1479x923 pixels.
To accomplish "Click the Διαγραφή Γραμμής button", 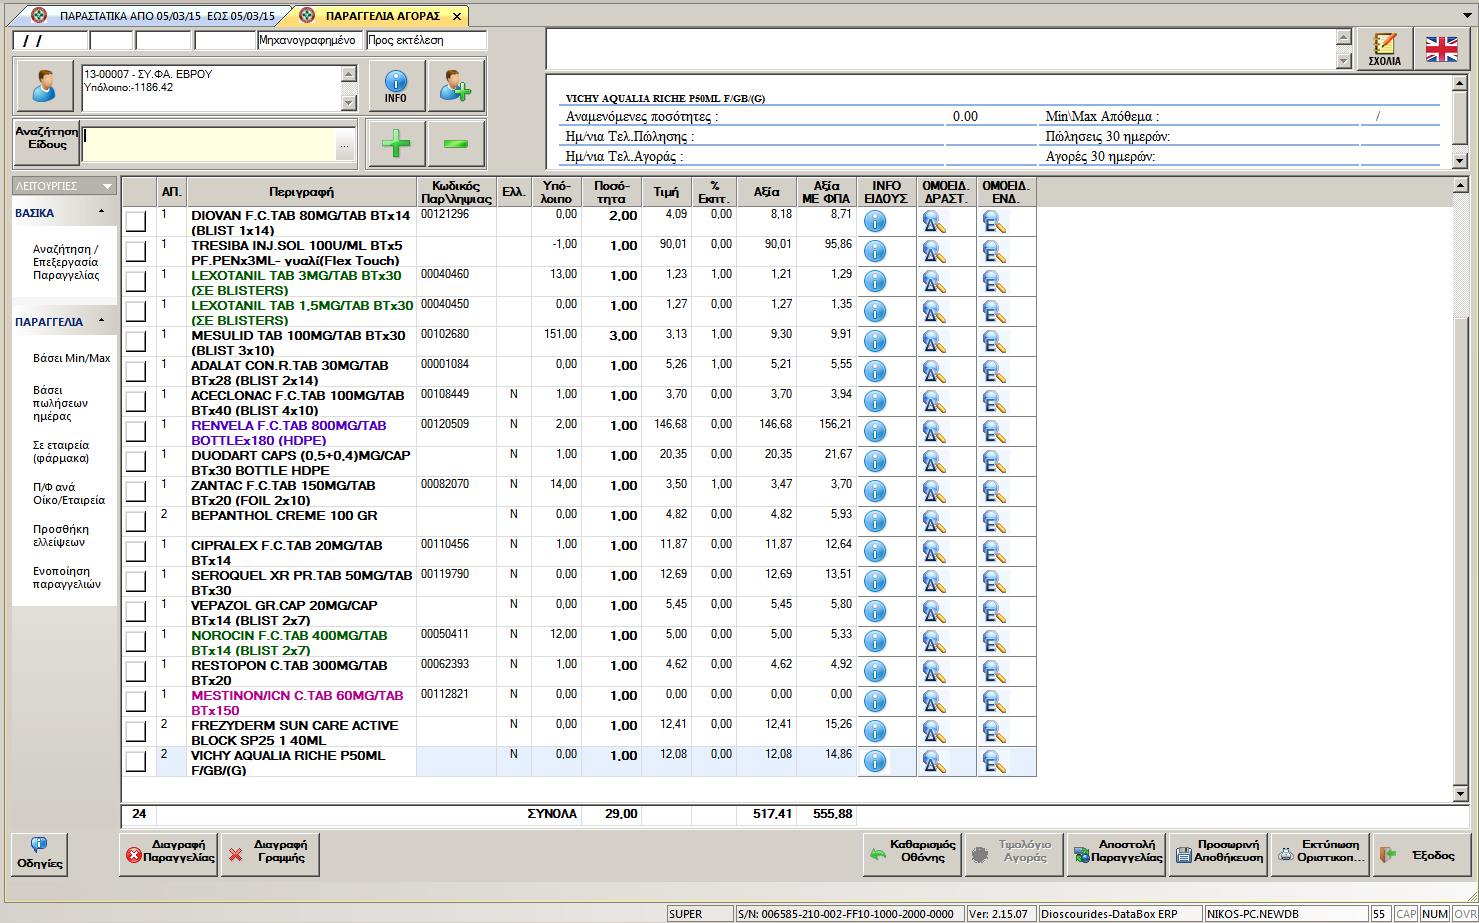I will pyautogui.click(x=270, y=854).
